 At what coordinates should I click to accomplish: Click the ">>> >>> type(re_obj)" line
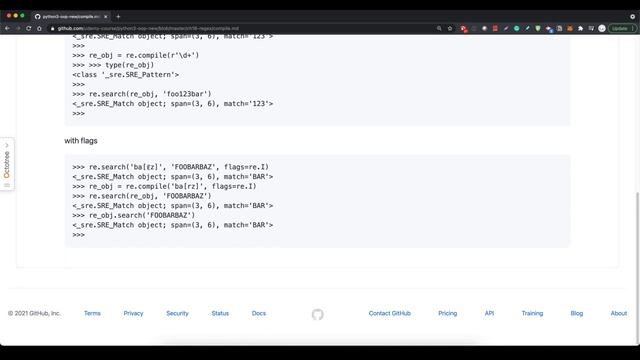click(x=113, y=65)
